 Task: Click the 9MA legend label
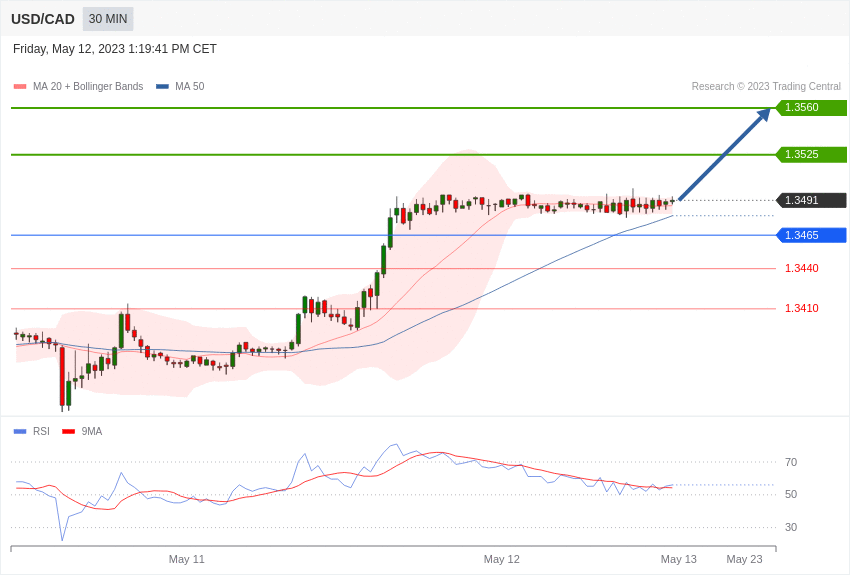click(x=92, y=431)
